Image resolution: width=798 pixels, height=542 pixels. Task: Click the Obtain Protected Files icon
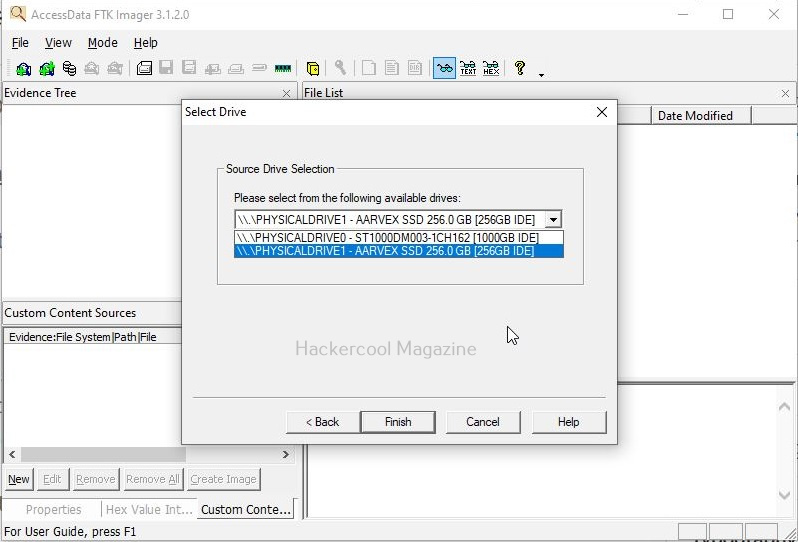pos(313,69)
